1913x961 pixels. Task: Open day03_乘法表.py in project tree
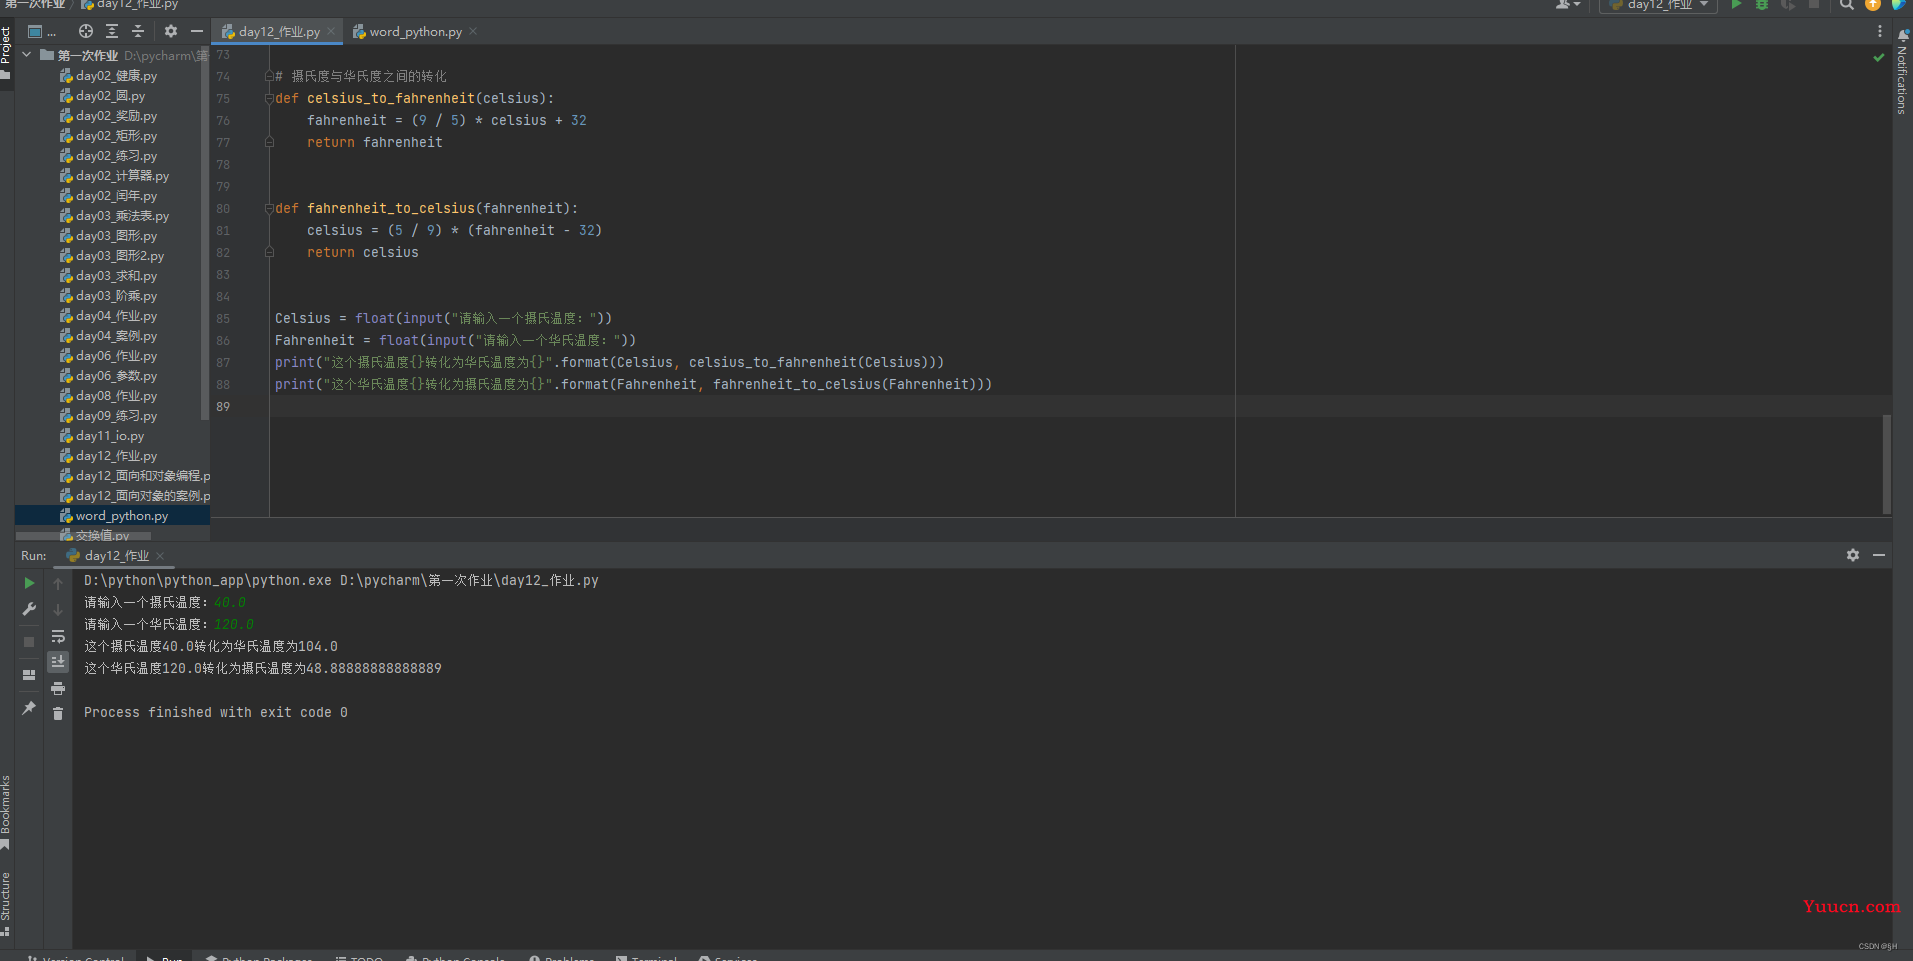114,216
